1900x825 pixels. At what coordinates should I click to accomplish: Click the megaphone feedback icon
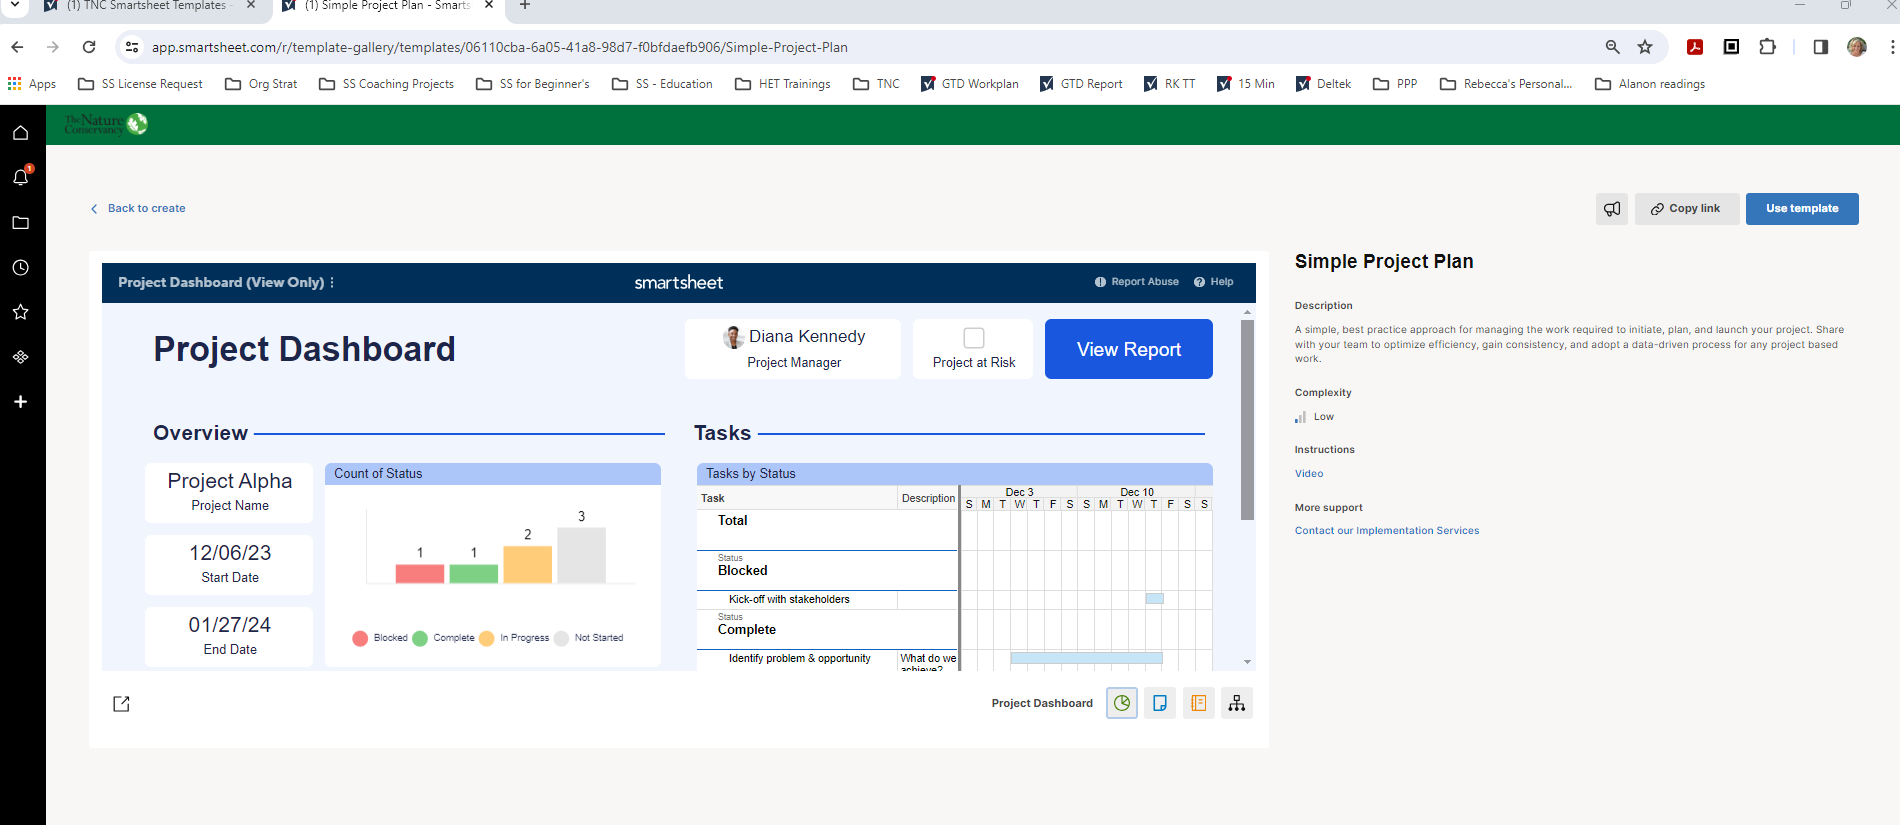[1612, 209]
